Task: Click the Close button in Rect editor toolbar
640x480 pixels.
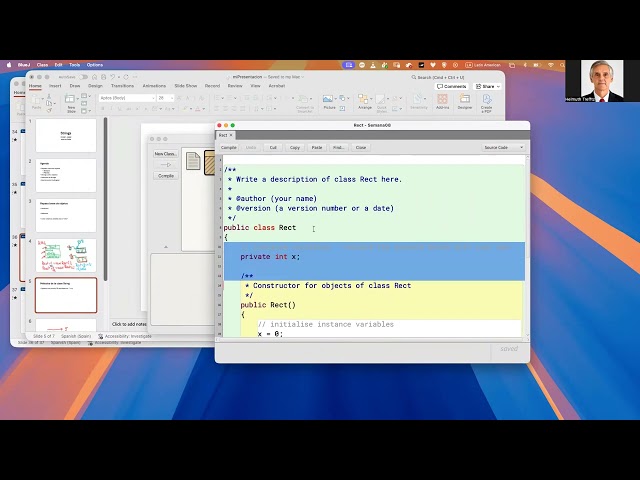Action: (361, 147)
